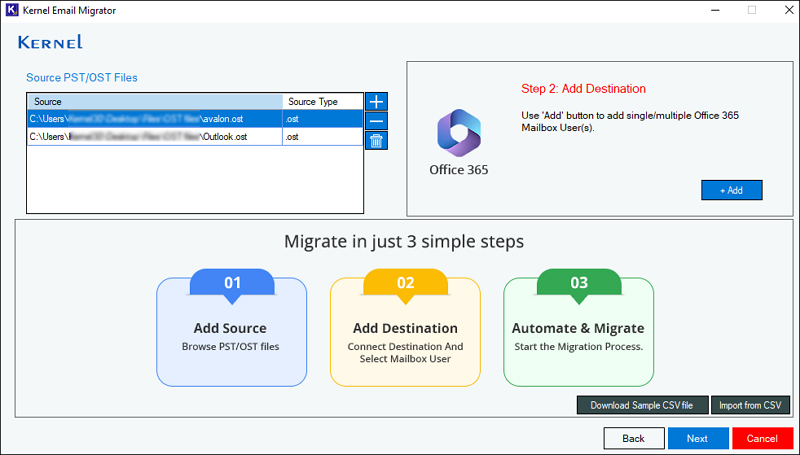
Task: Click the Kernel logo below the title bar
Action: coord(50,42)
